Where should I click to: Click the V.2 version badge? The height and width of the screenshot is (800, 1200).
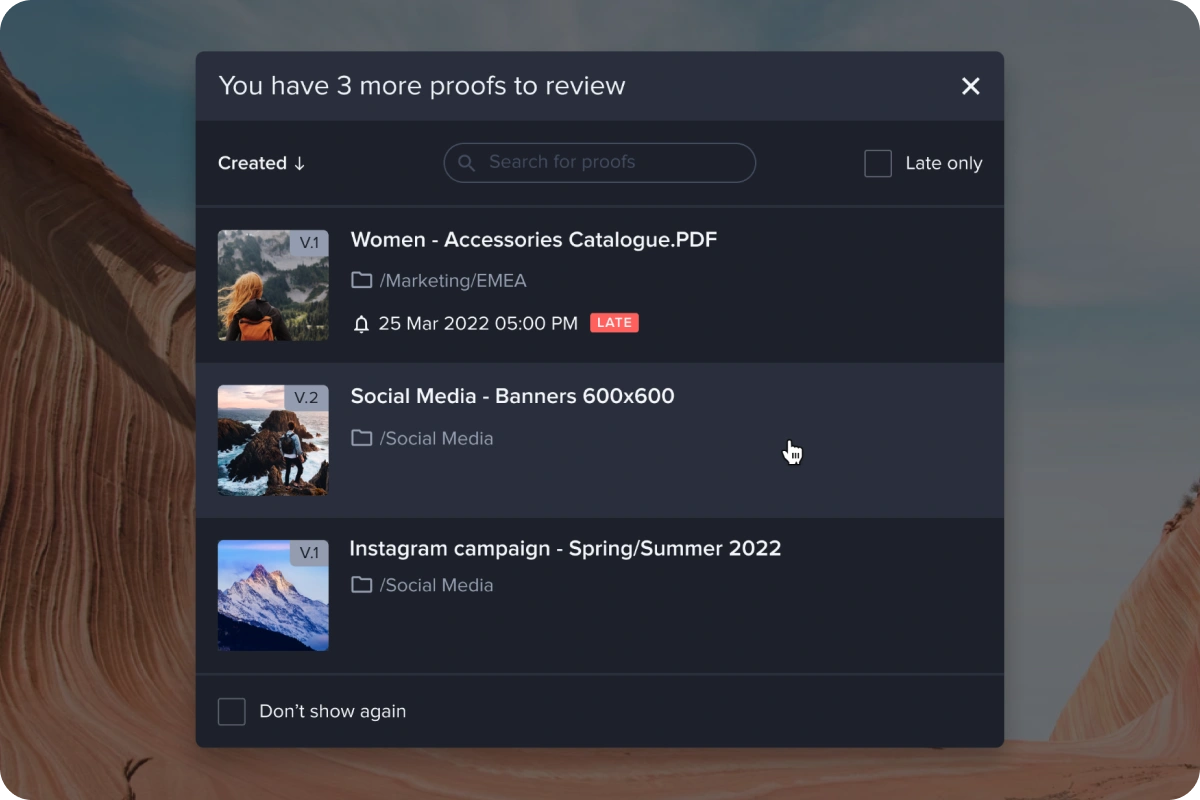coord(306,398)
